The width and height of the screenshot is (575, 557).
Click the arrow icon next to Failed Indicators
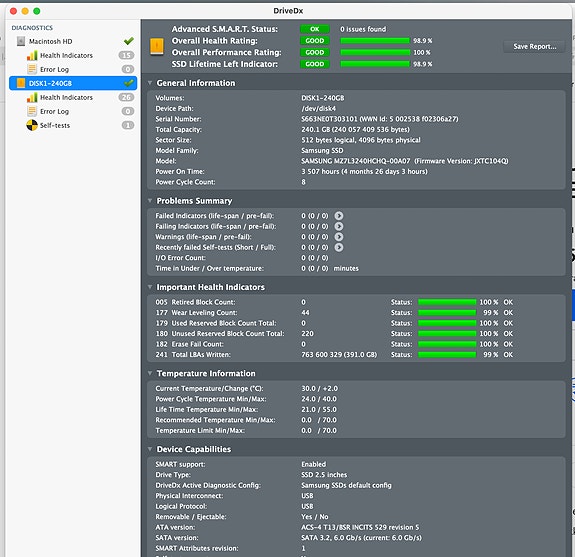[339, 216]
